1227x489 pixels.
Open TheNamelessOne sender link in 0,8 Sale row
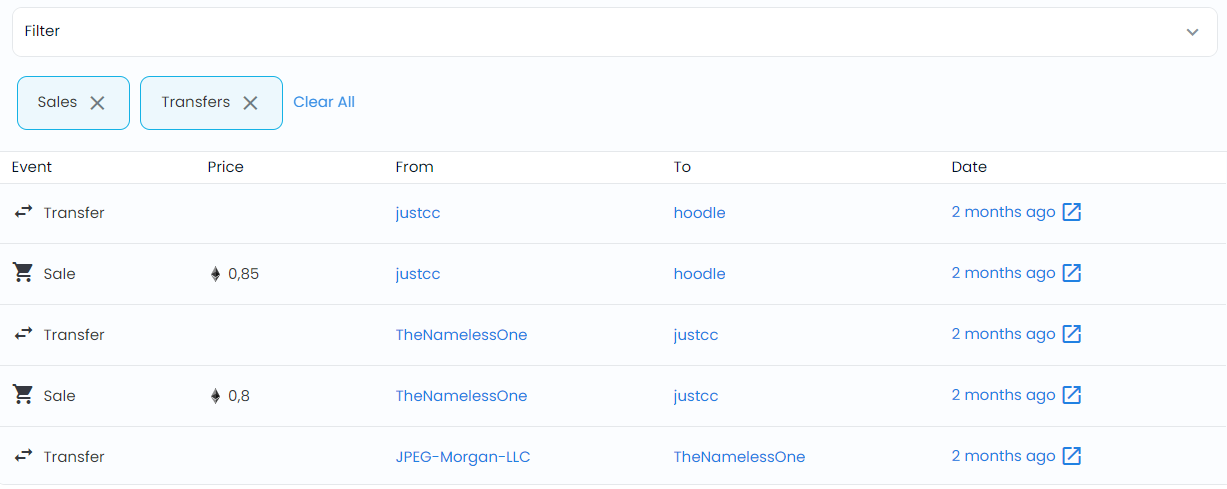click(x=461, y=396)
